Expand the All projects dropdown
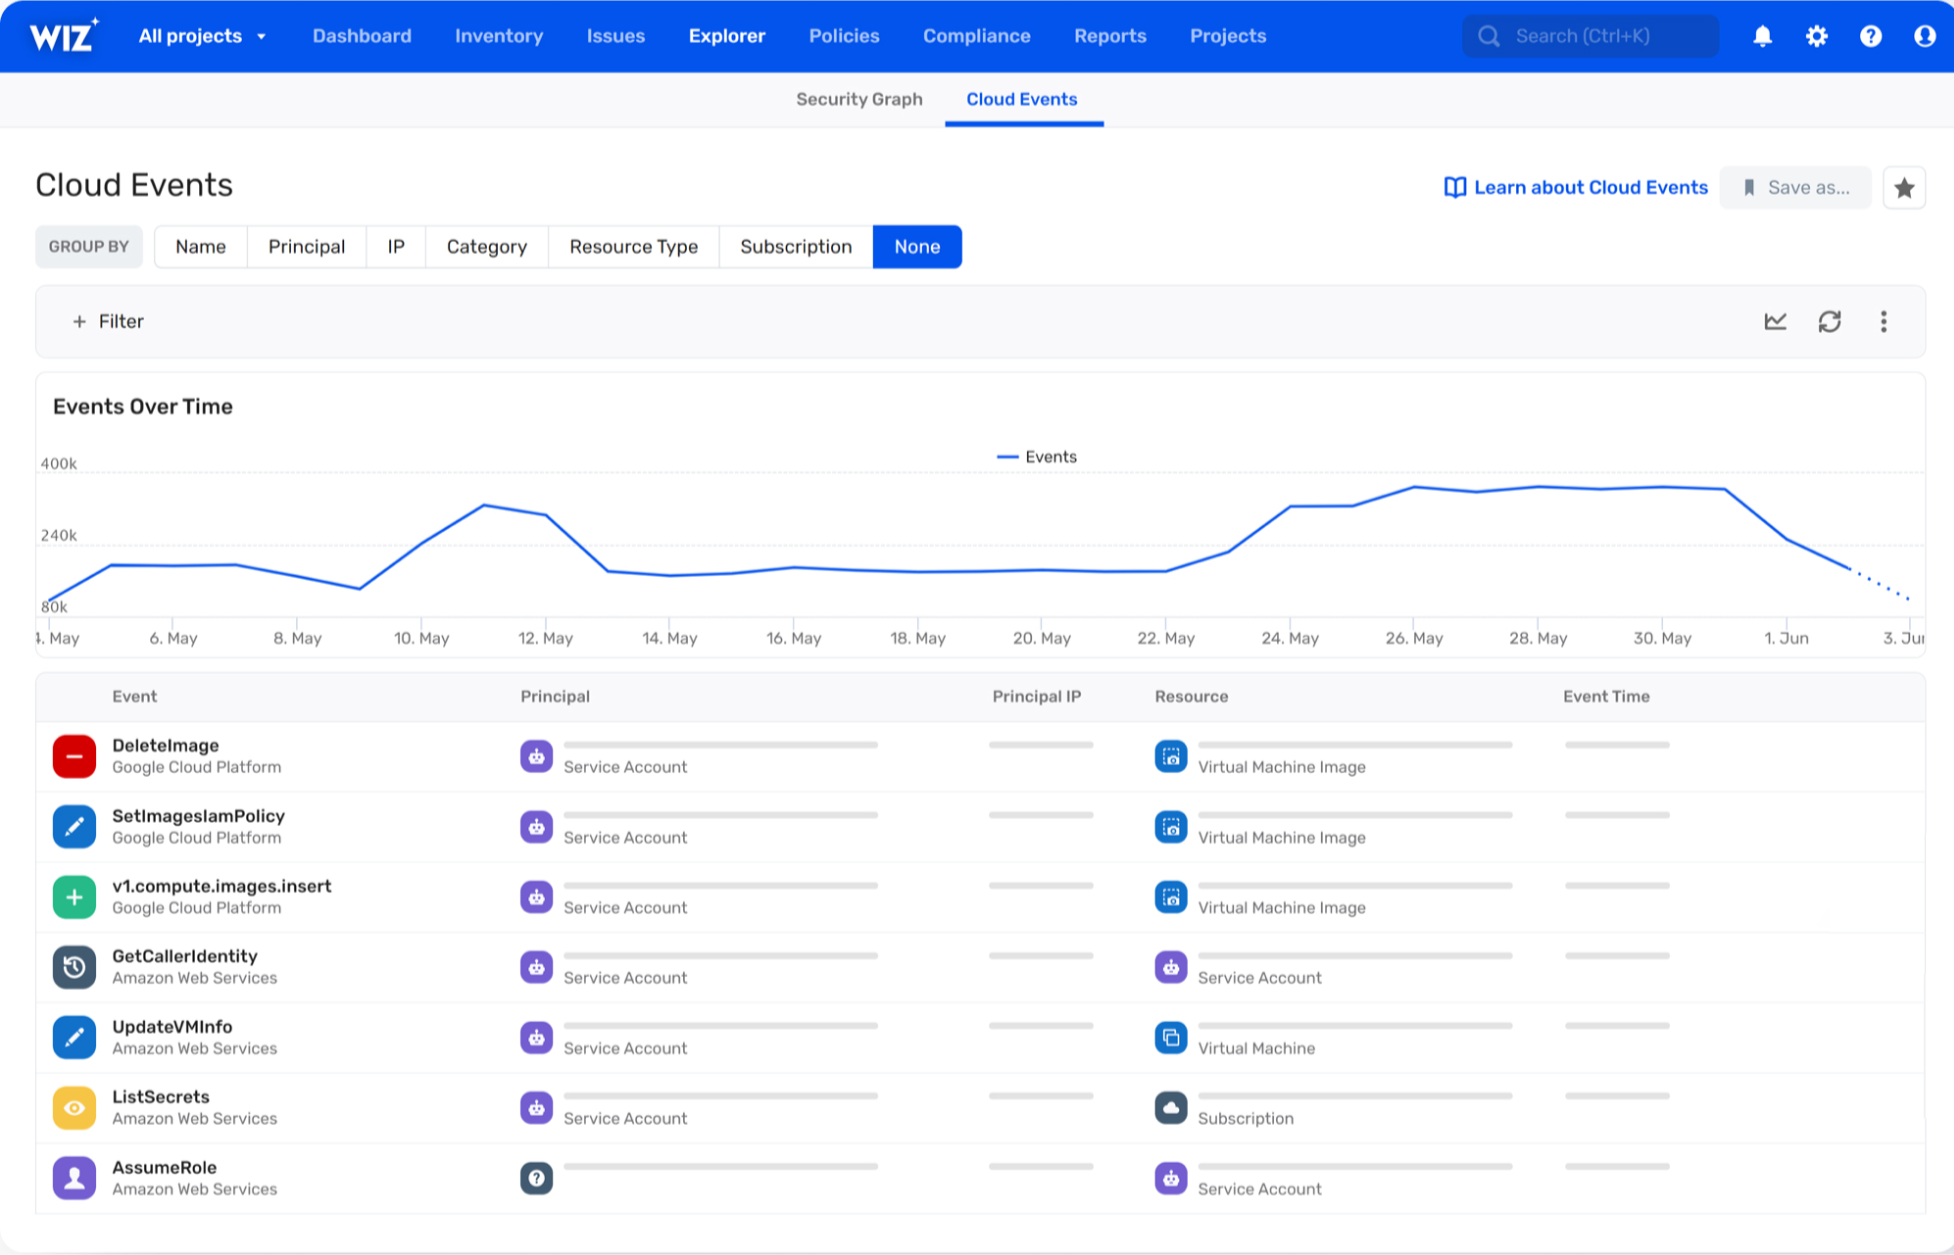 point(202,36)
